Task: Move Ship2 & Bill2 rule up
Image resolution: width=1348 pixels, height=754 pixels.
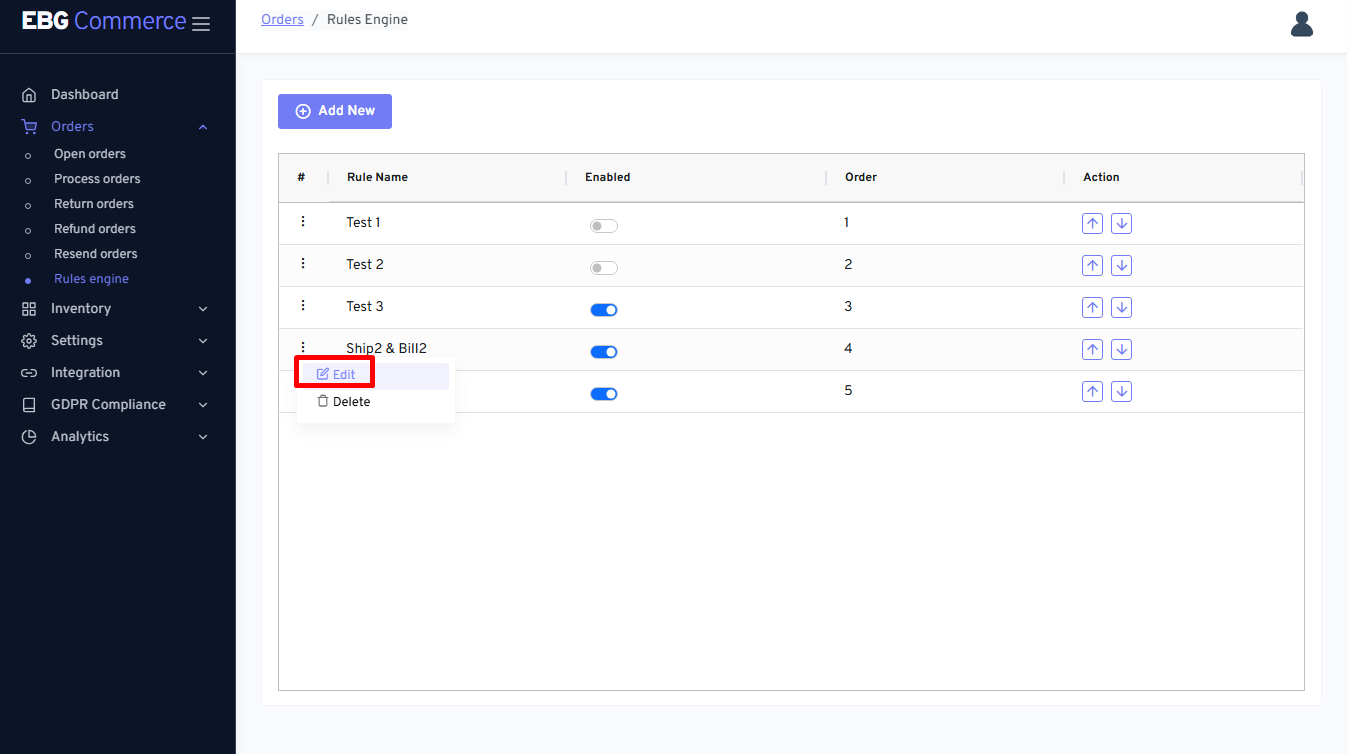Action: click(1092, 350)
